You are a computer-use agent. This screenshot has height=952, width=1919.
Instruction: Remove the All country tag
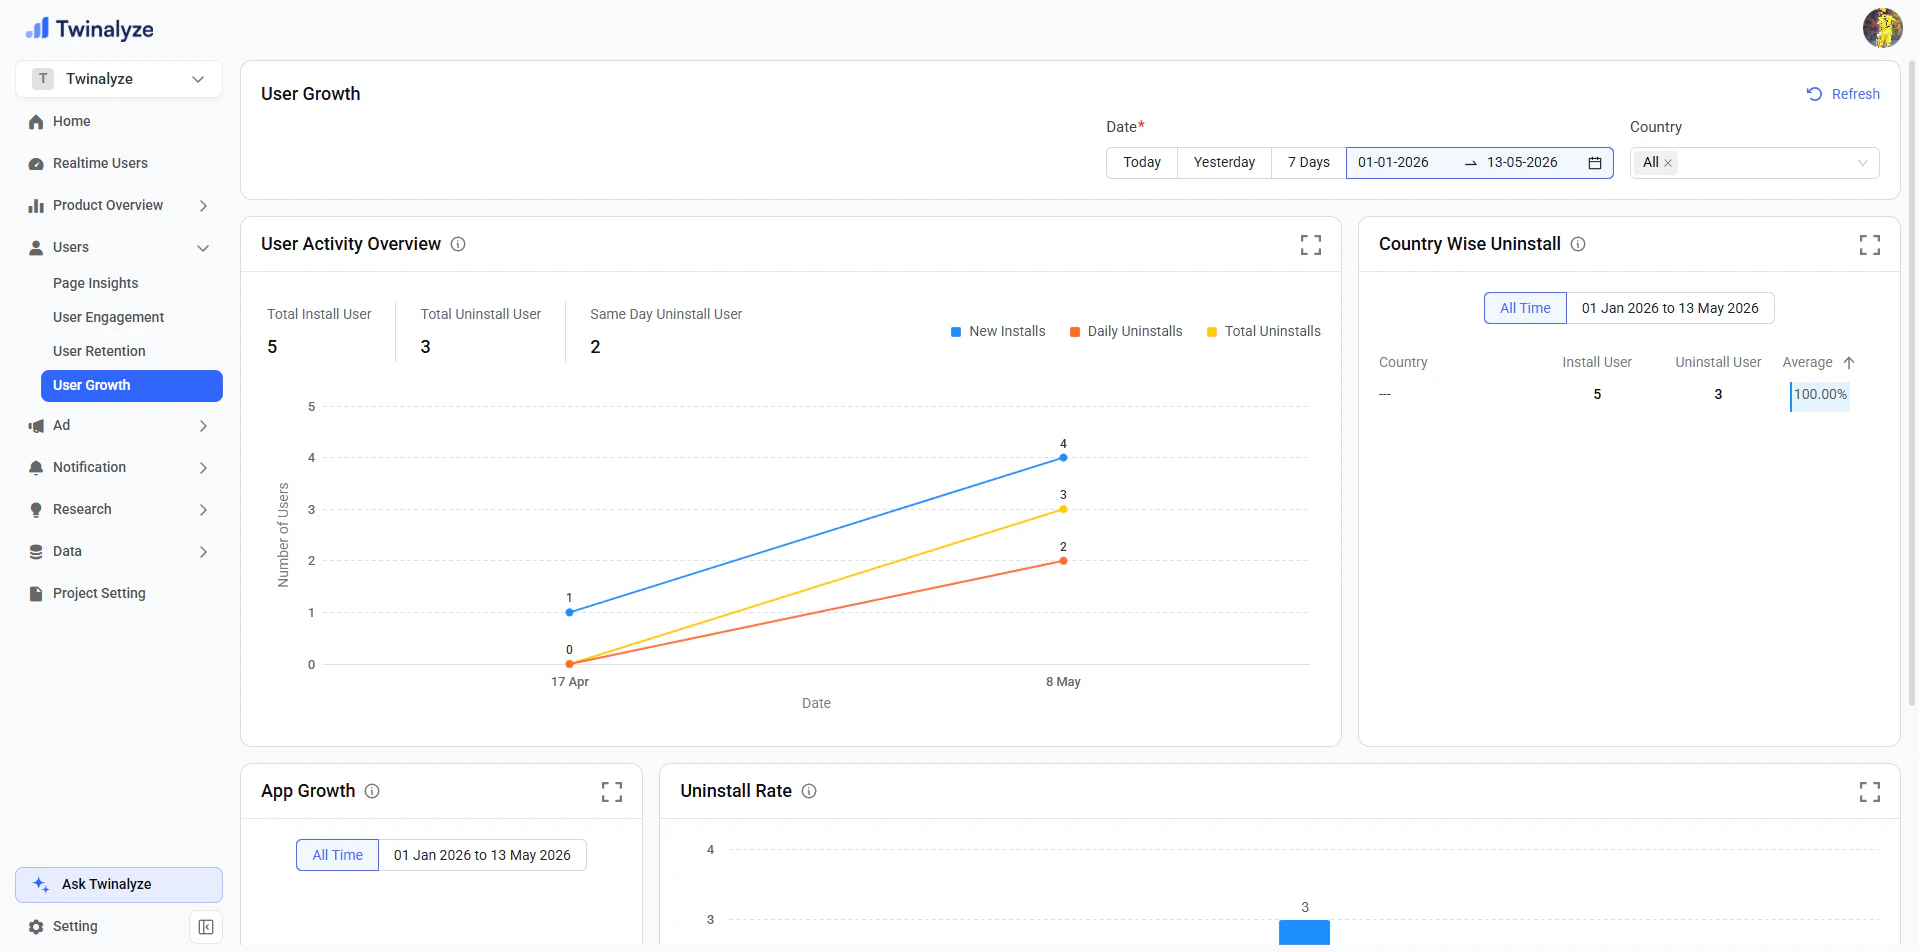point(1668,163)
